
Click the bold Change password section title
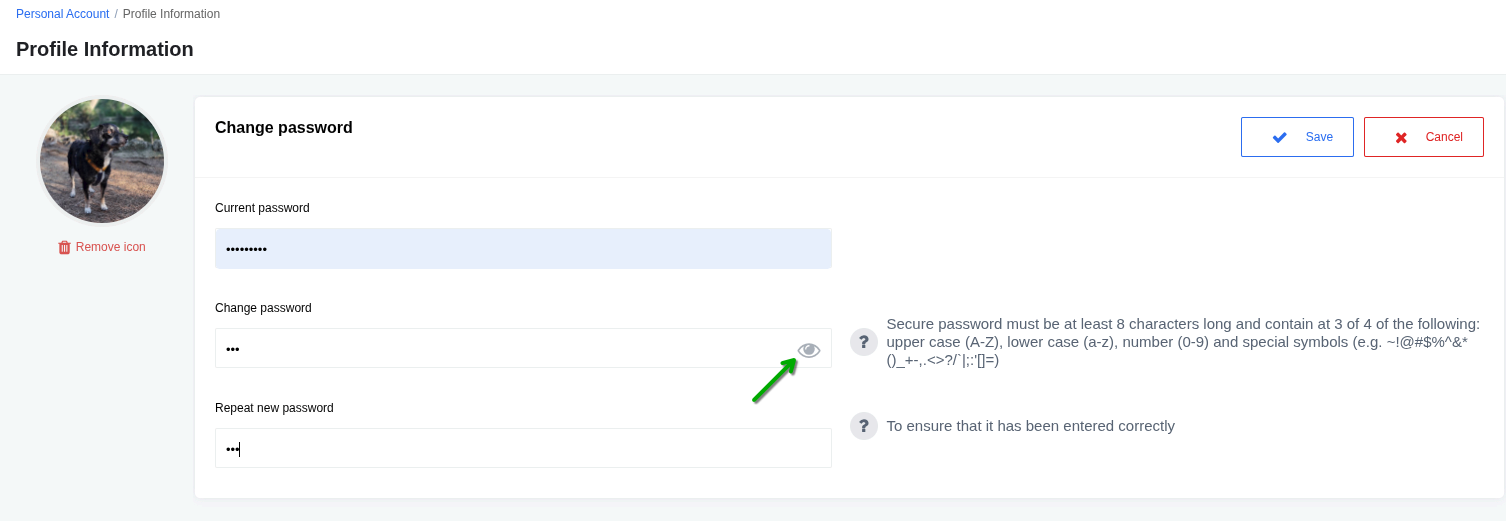[284, 128]
